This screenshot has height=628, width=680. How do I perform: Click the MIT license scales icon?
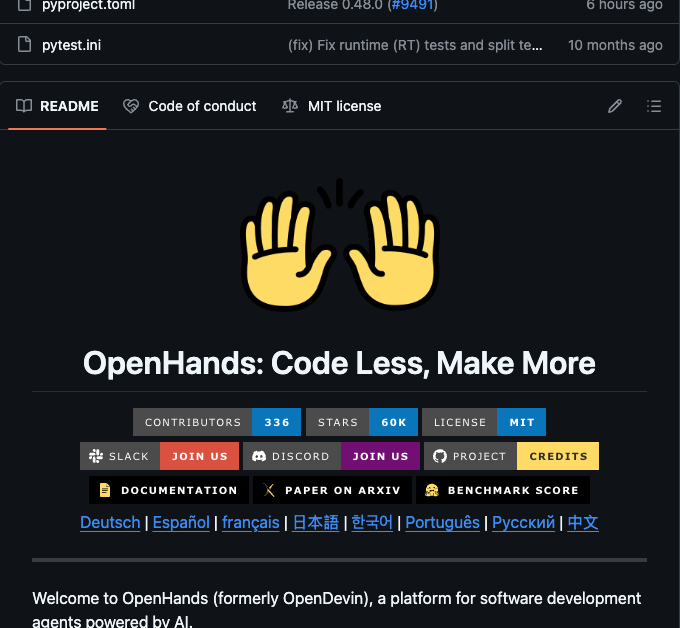coord(290,106)
